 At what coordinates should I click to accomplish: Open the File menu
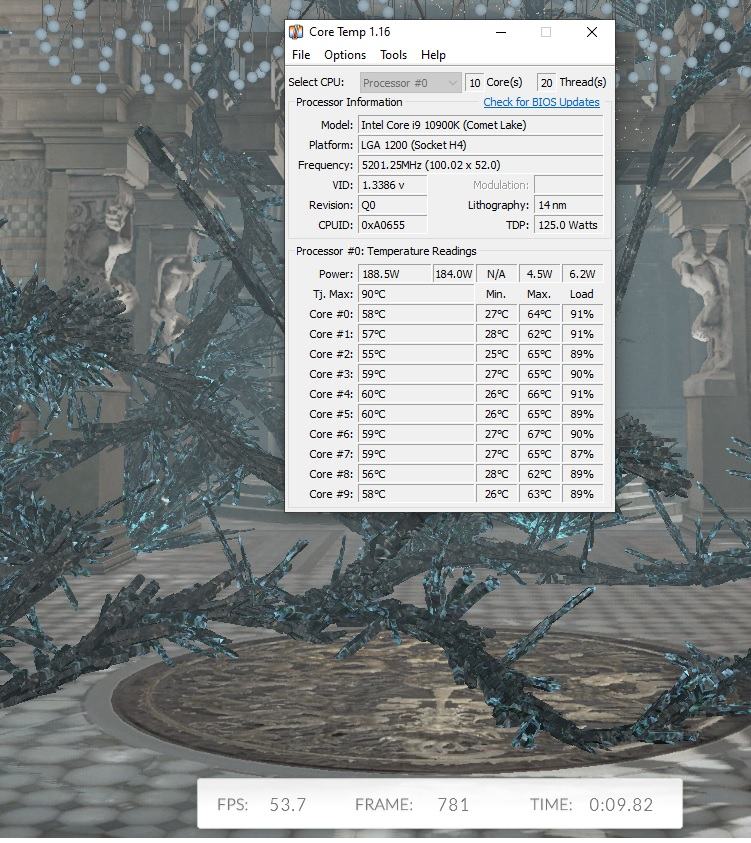[301, 55]
